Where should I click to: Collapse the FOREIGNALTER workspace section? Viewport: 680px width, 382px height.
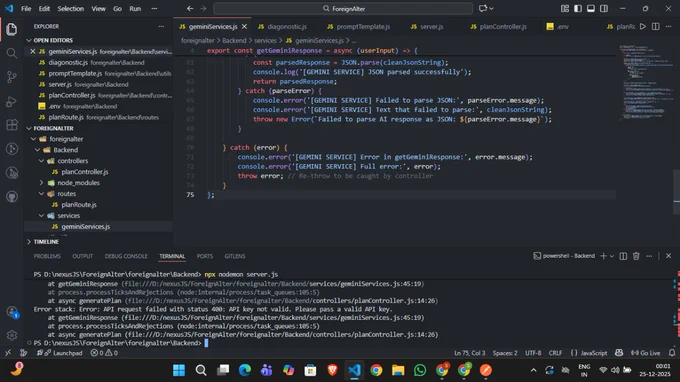[29, 128]
